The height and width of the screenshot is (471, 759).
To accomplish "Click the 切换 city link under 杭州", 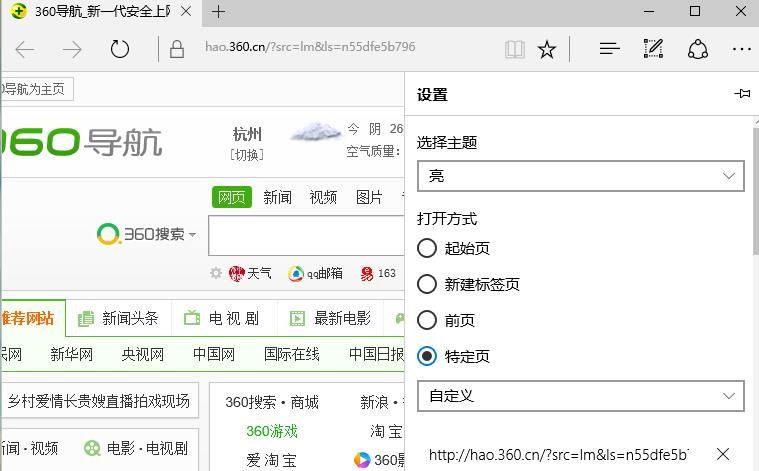I will pyautogui.click(x=247, y=155).
